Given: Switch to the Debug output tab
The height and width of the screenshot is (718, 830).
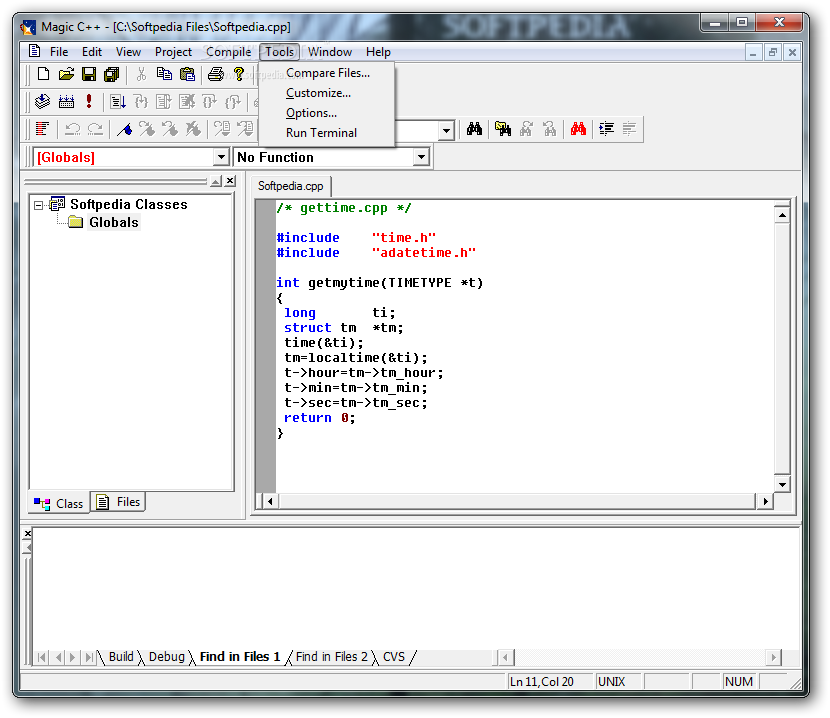Looking at the screenshot, I should (x=166, y=657).
